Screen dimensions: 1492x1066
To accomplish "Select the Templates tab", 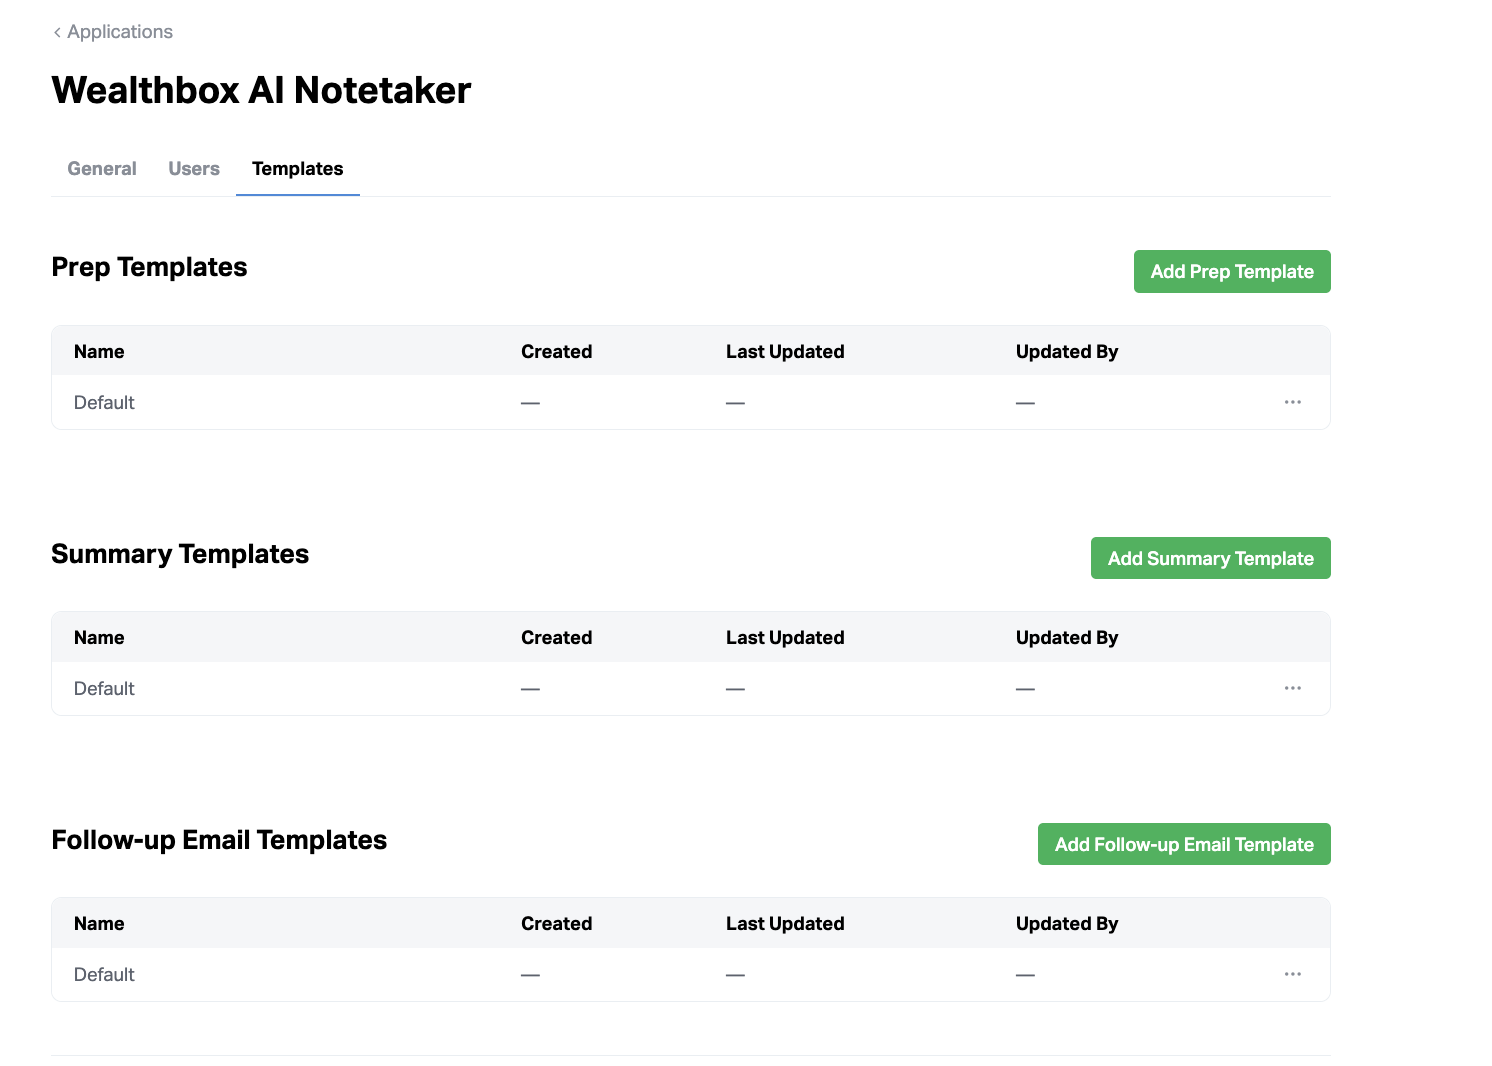I will click(297, 168).
